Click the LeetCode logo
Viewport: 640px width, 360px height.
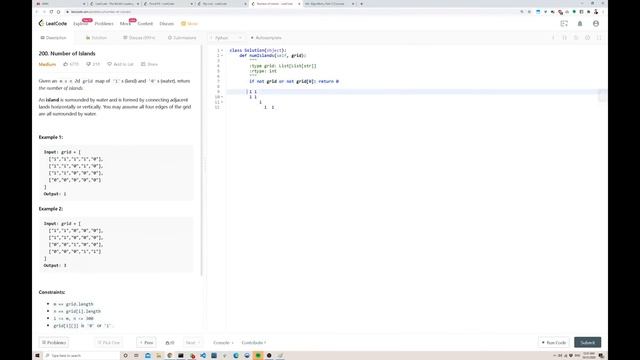pyautogui.click(x=53, y=23)
